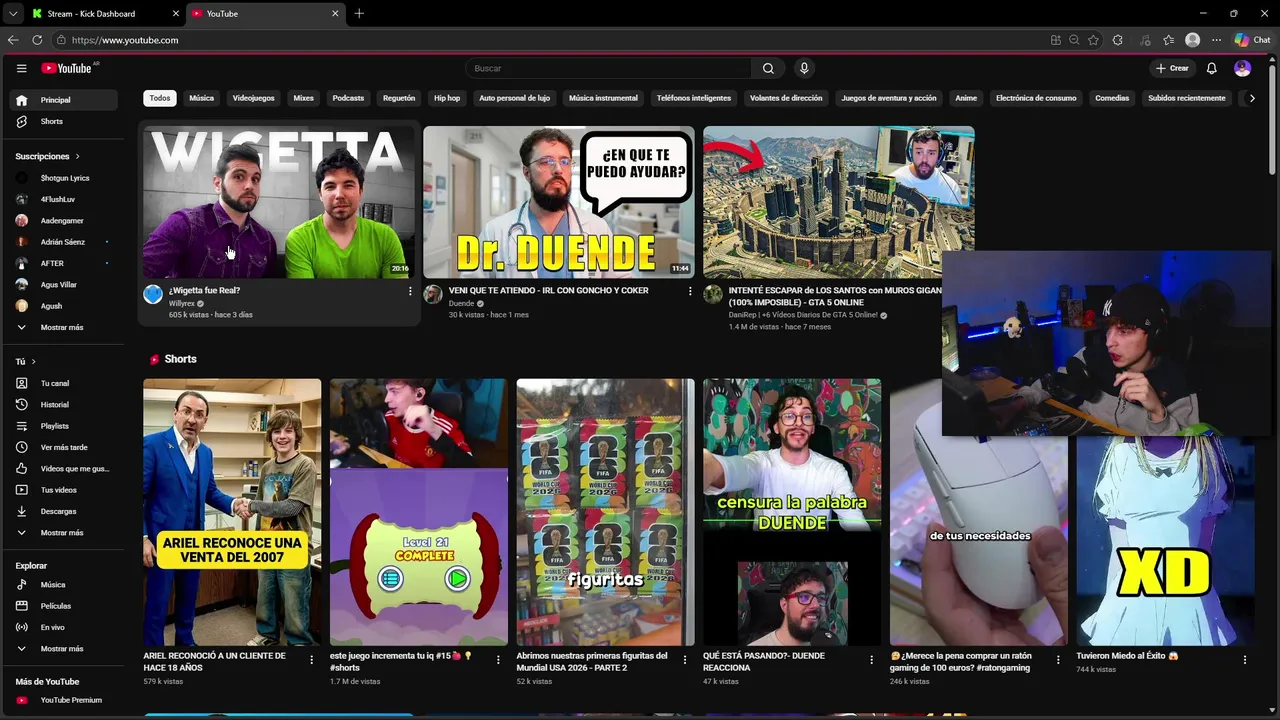The width and height of the screenshot is (1280, 720).
Task: Select the Todos filter chip
Action: [160, 98]
